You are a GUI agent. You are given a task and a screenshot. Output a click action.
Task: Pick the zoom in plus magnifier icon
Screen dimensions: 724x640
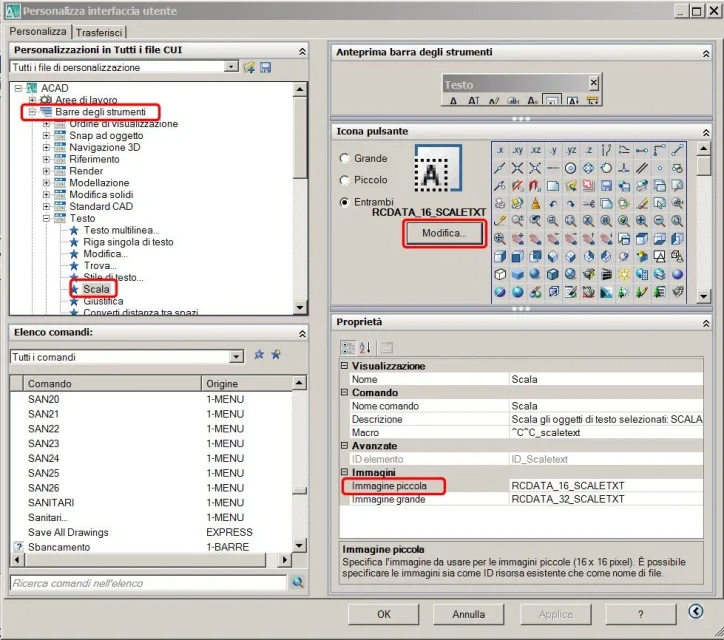click(642, 221)
